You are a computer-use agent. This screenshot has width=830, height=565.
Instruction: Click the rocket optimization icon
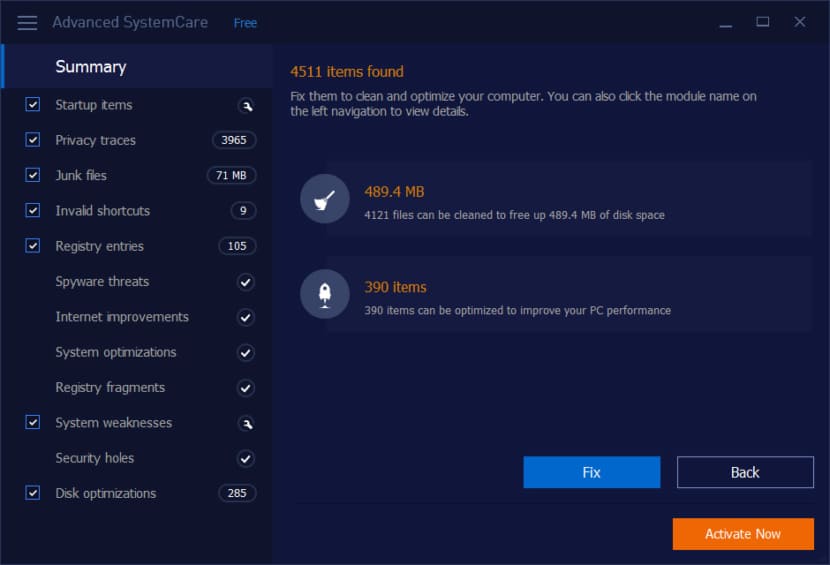[324, 294]
